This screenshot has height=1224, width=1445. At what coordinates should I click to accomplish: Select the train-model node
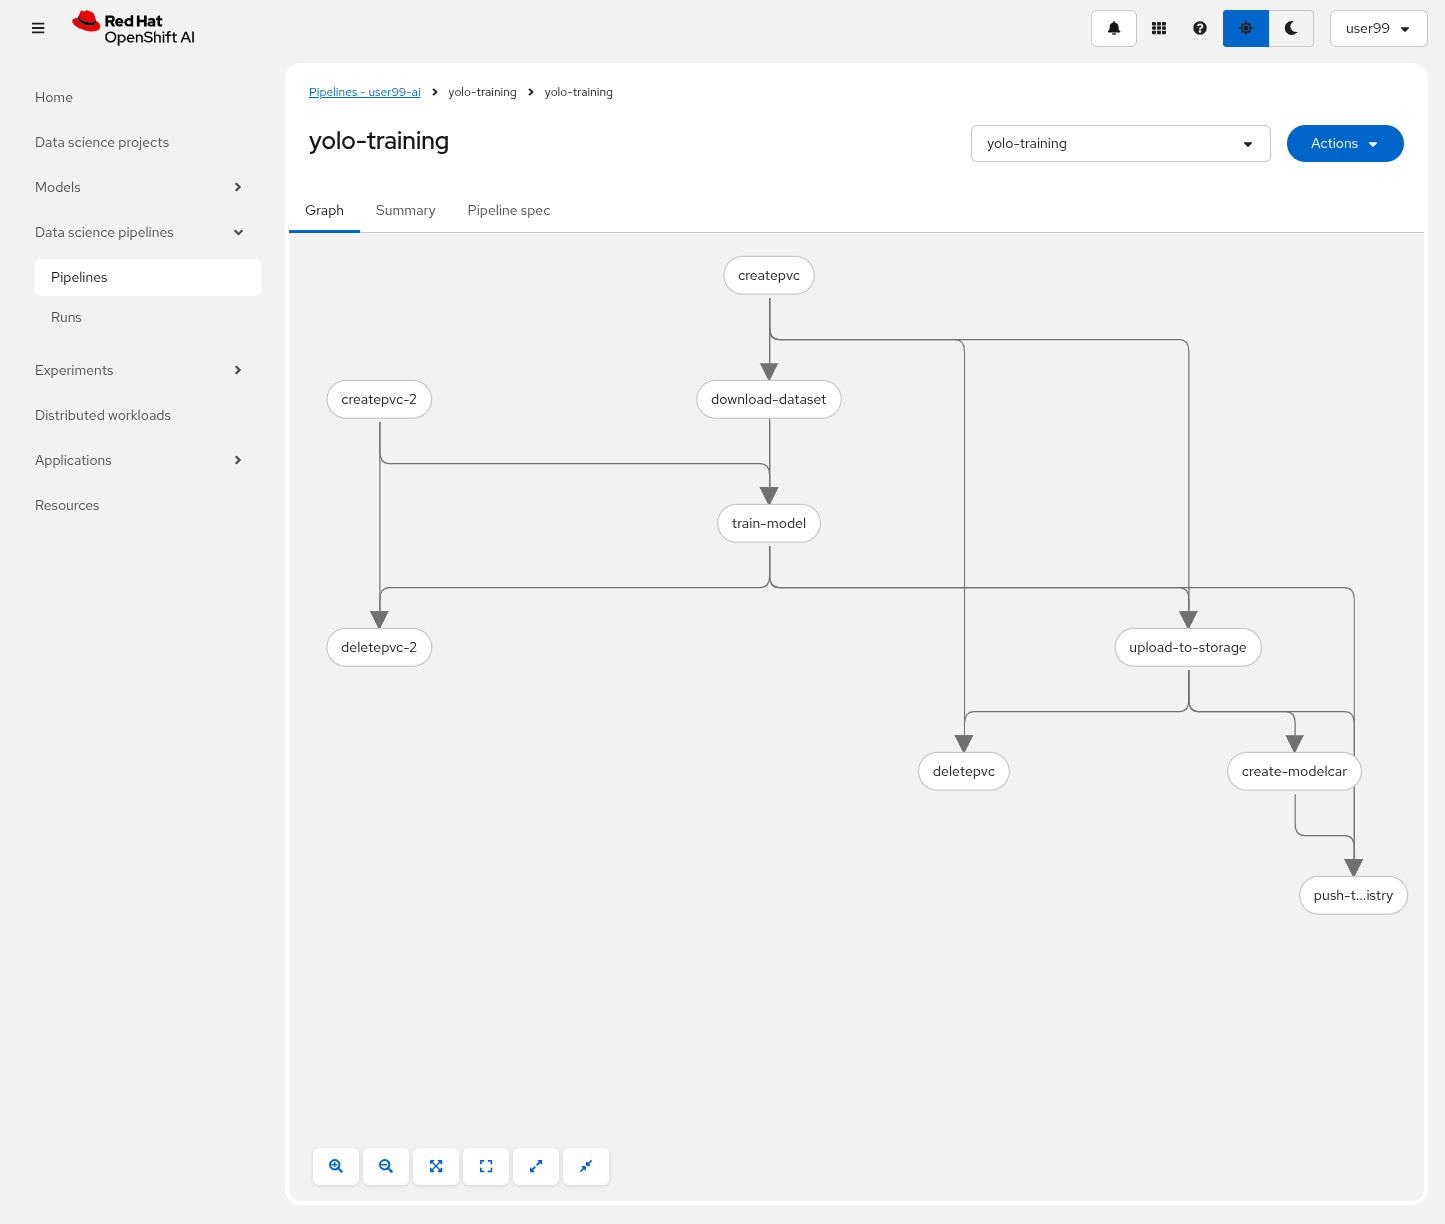(x=769, y=523)
